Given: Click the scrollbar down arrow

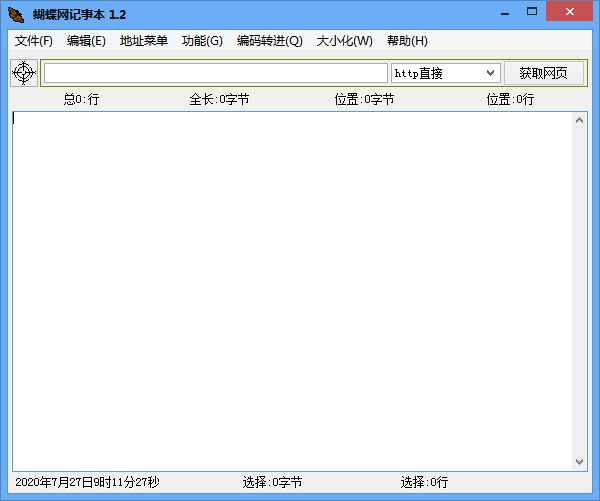Looking at the screenshot, I should click(x=580, y=462).
